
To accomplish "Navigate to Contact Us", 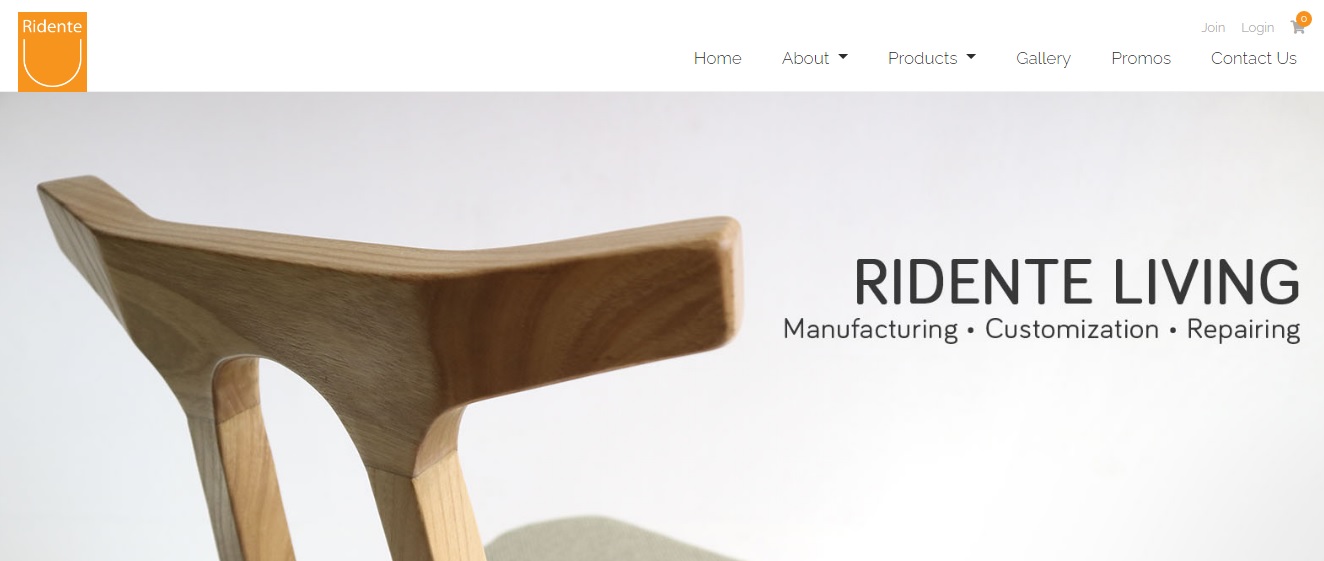I will click(x=1254, y=58).
